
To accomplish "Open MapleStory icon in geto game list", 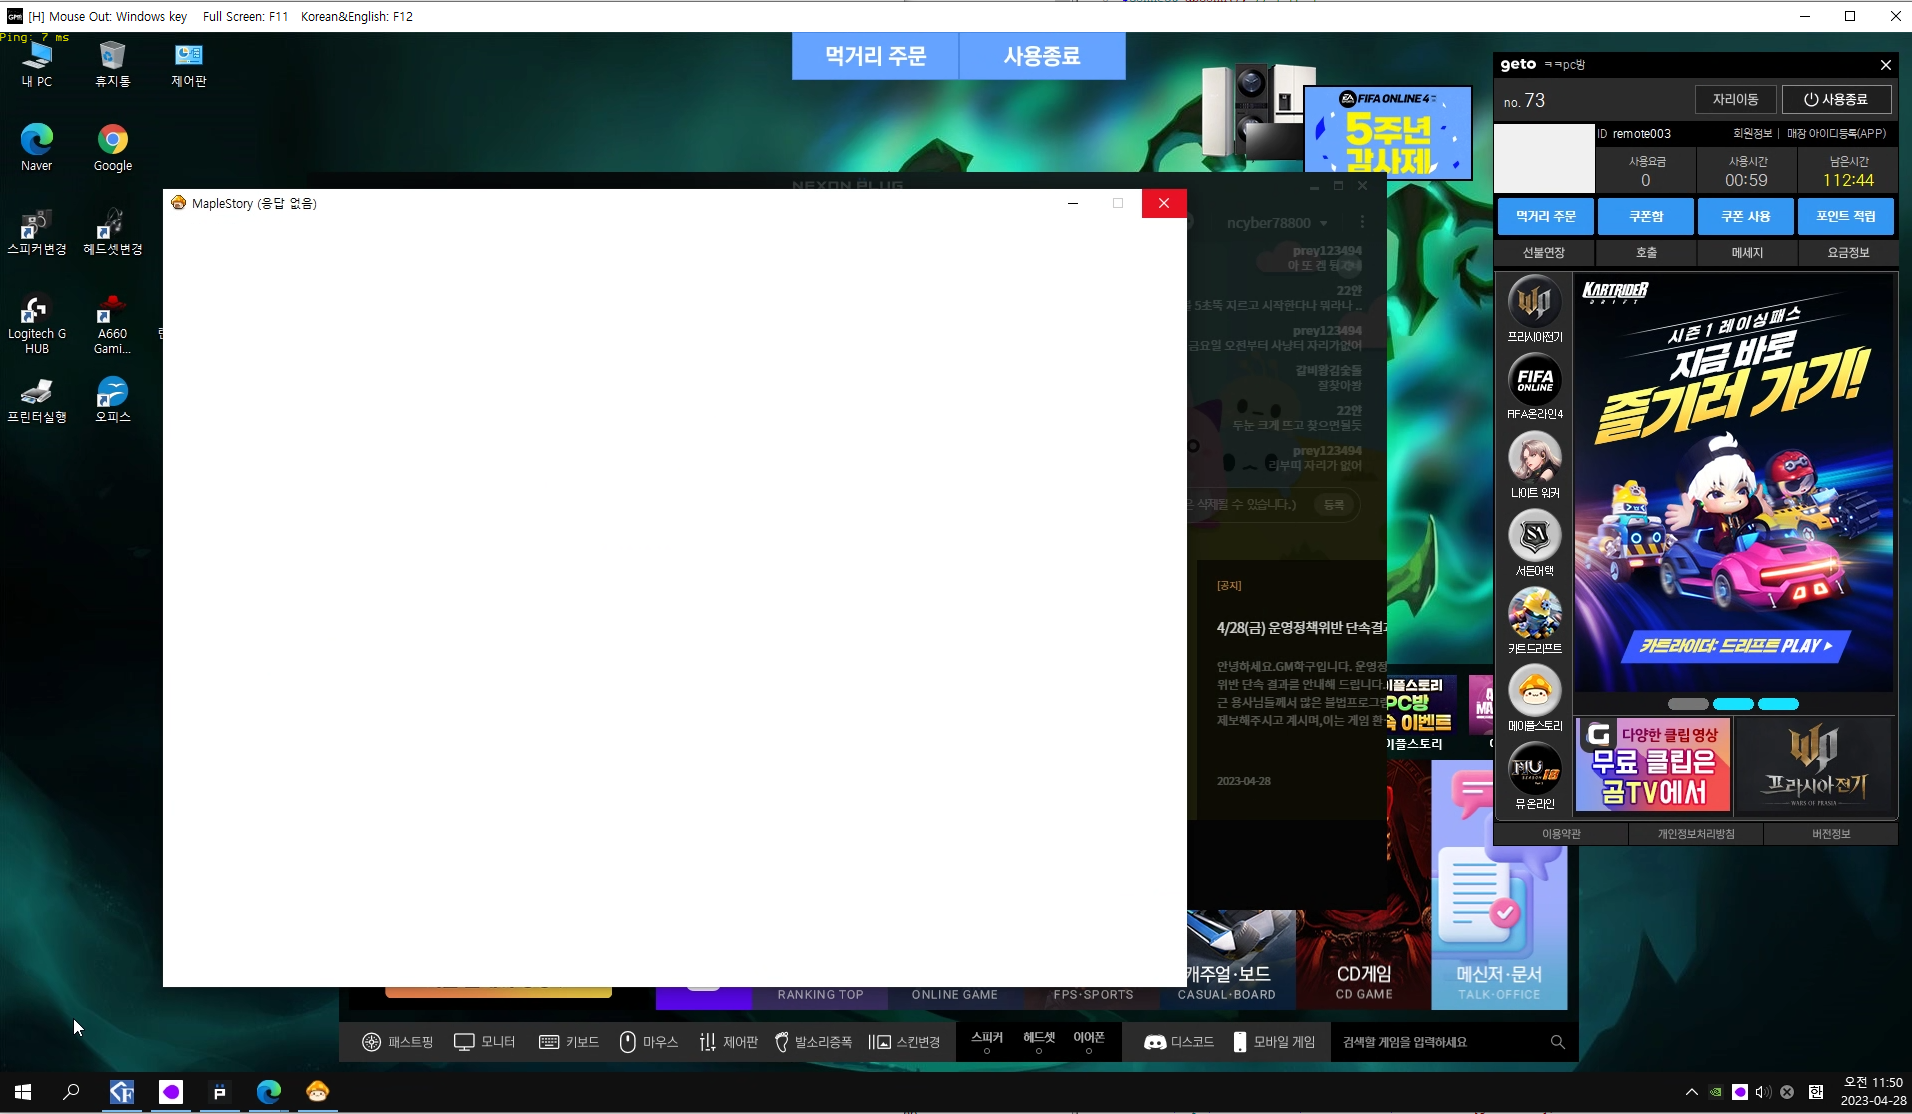I will [x=1534, y=691].
